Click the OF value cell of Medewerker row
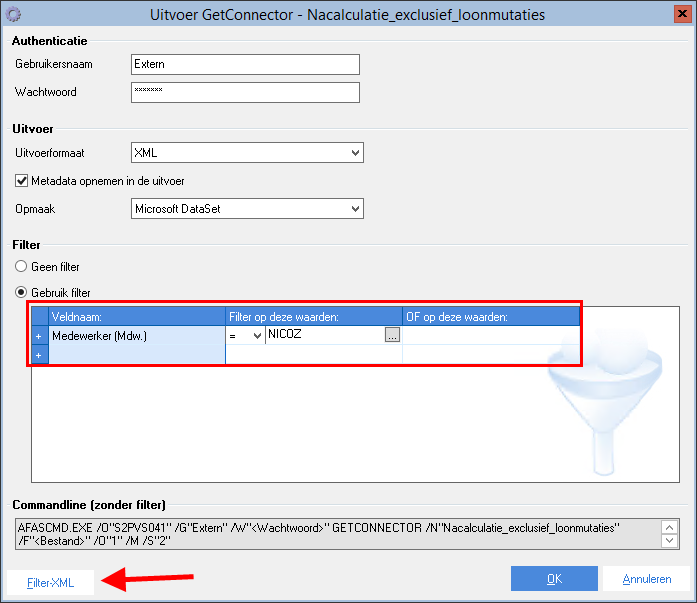This screenshot has width=697, height=603. point(491,336)
